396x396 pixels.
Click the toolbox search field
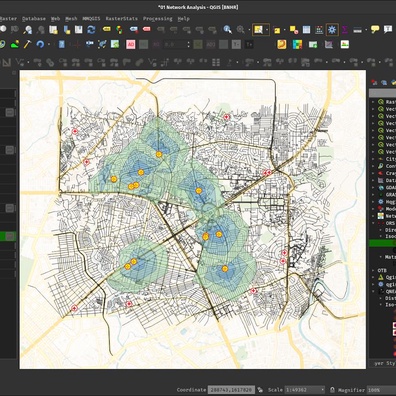coord(382,93)
